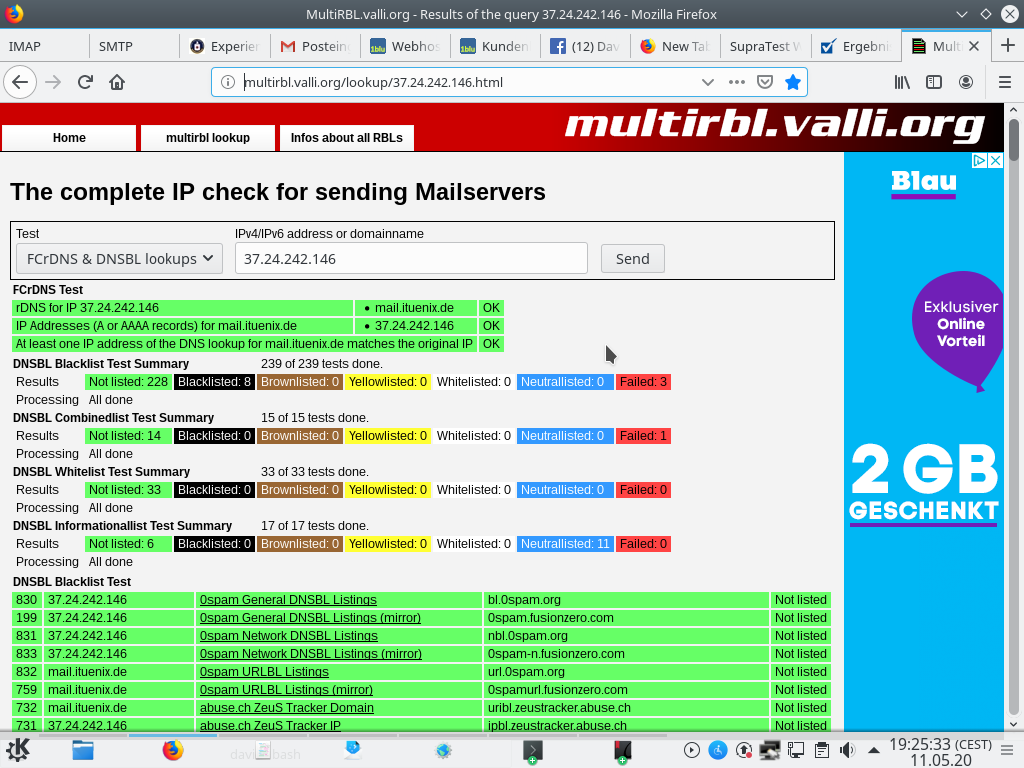
Task: Open the Test type dropdown
Action: (x=119, y=258)
